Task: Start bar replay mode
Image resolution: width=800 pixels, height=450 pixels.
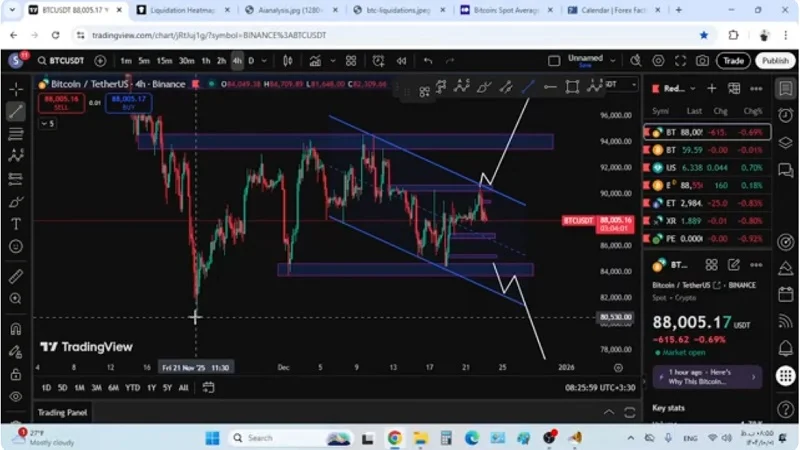Action: click(402, 61)
